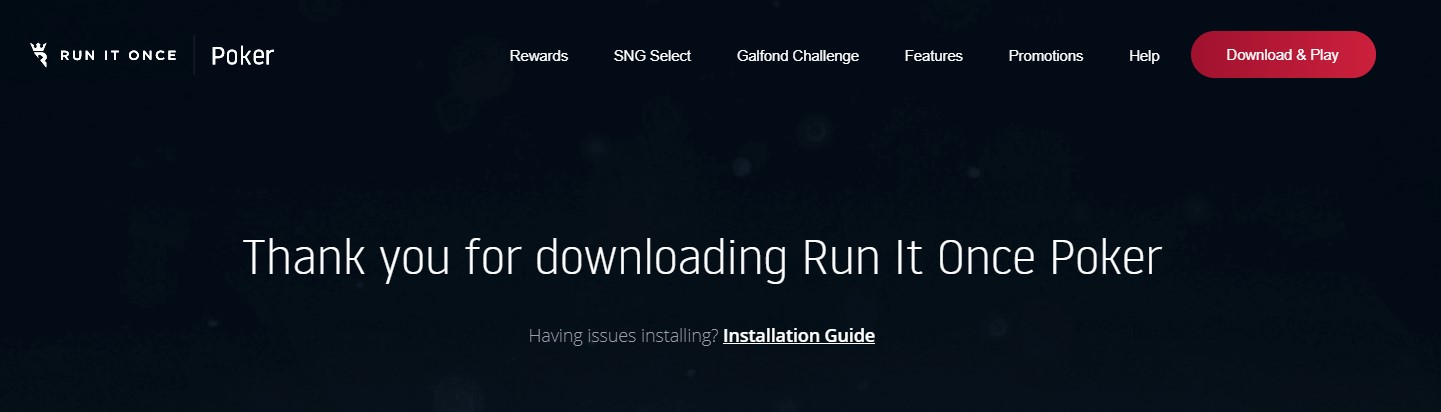The height and width of the screenshot is (412, 1441).
Task: Open the Help menu item
Action: click(x=1144, y=56)
